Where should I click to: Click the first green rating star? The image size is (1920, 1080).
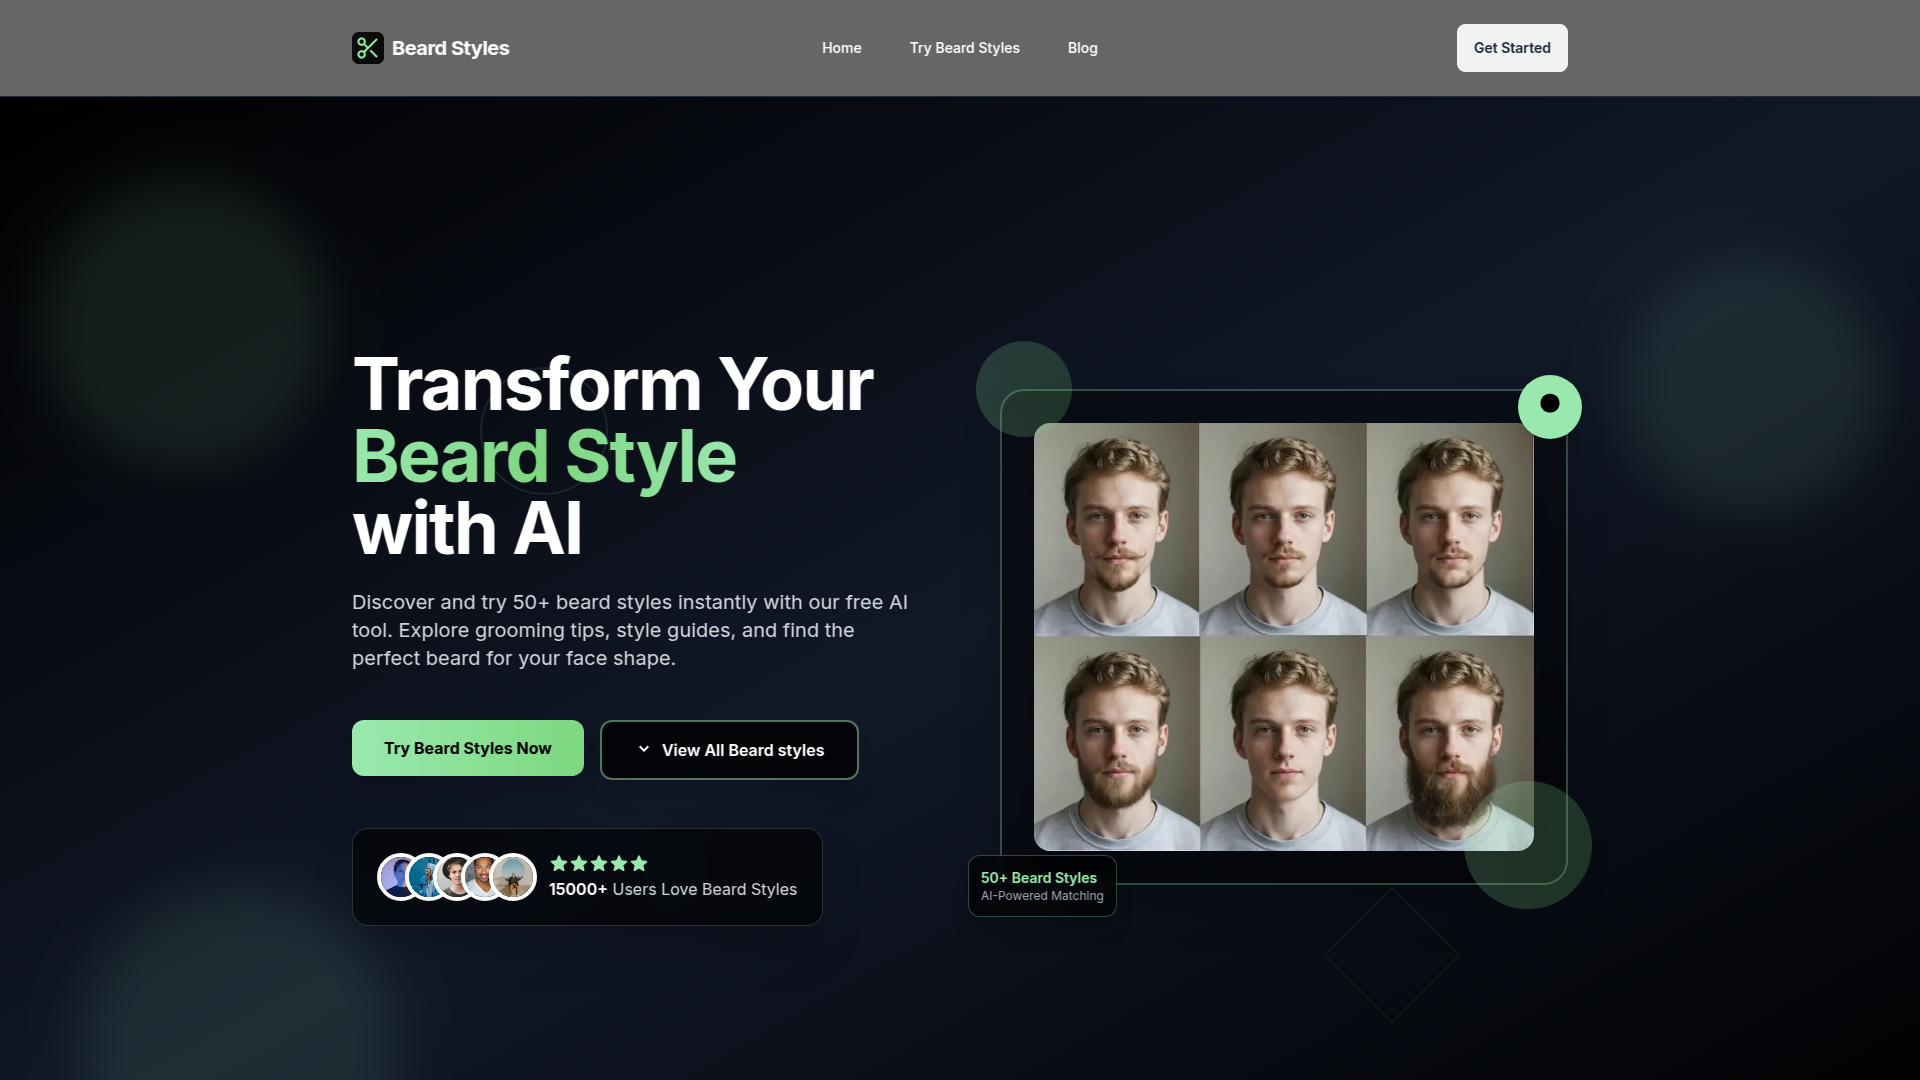click(559, 863)
